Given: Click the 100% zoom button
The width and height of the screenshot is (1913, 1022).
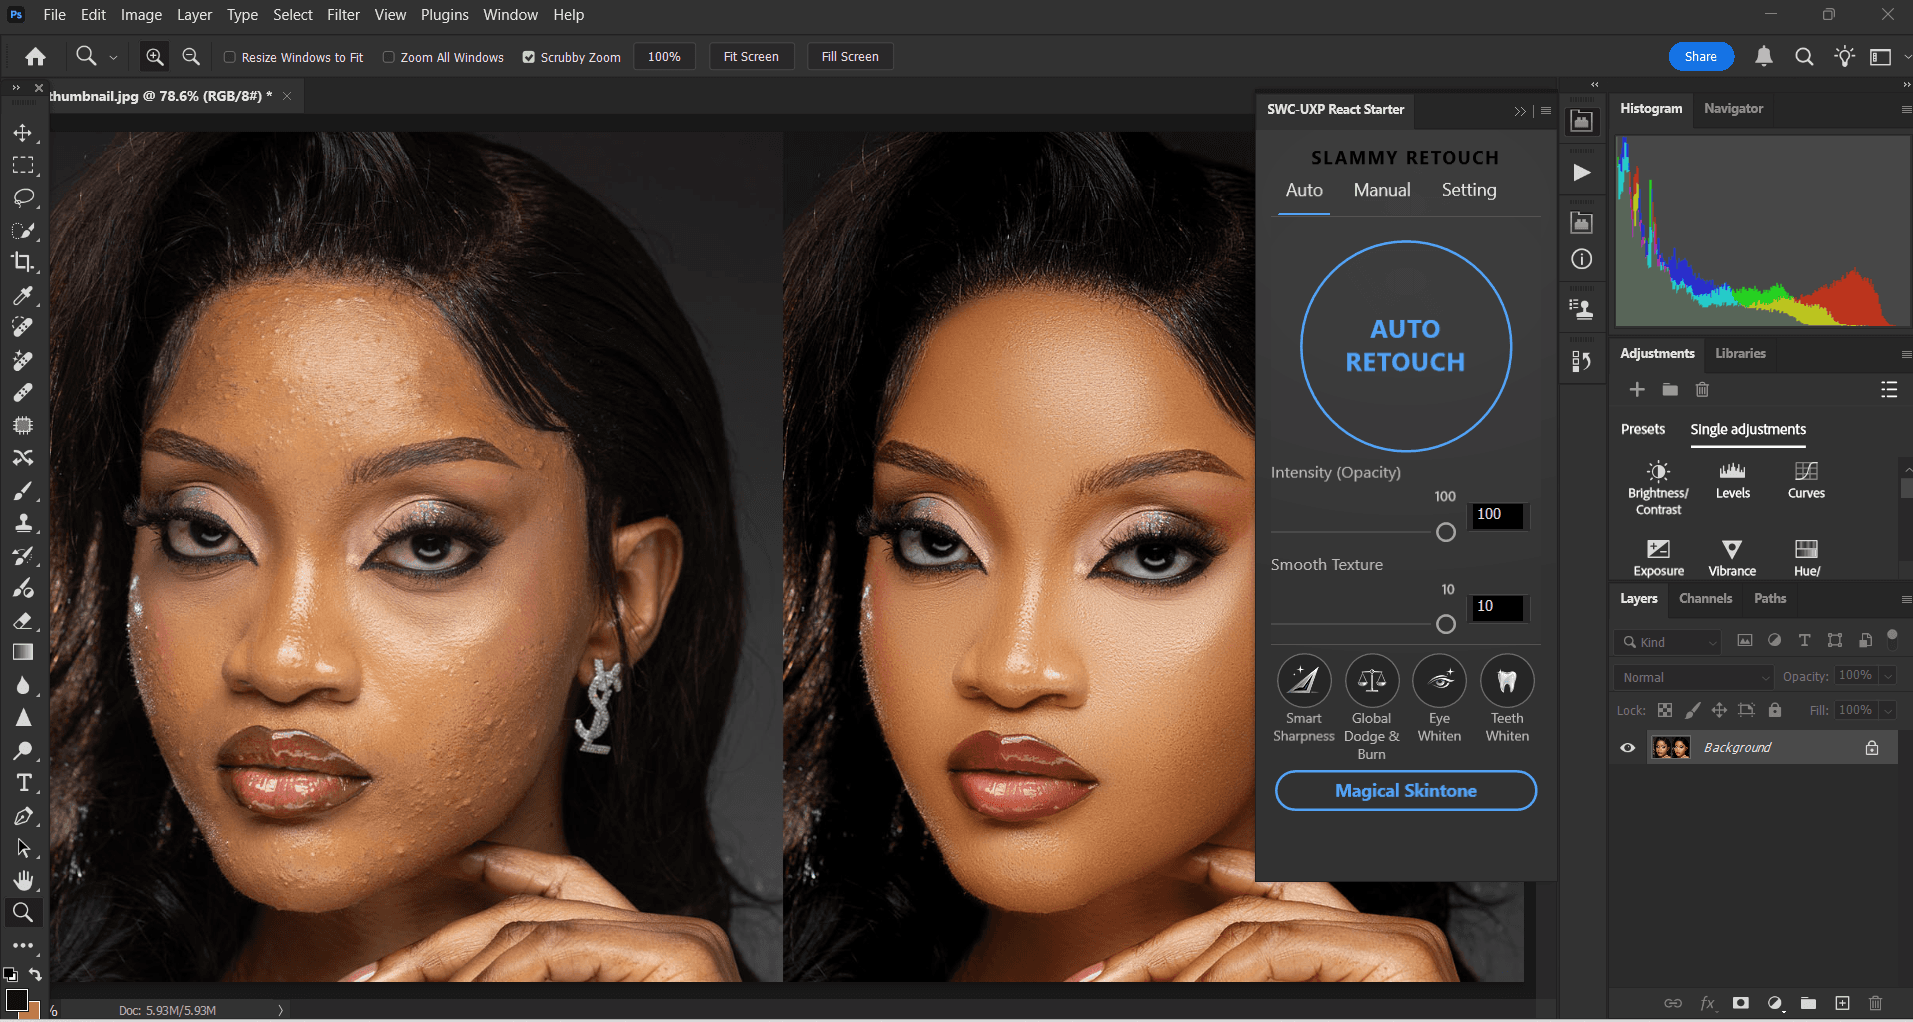Looking at the screenshot, I should tap(664, 57).
